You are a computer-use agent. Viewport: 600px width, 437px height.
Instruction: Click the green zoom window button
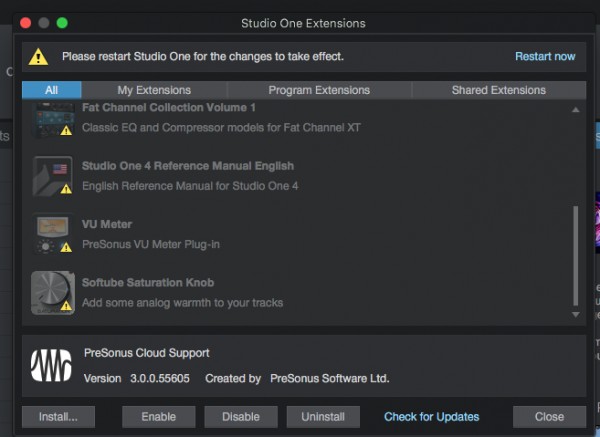(x=62, y=23)
